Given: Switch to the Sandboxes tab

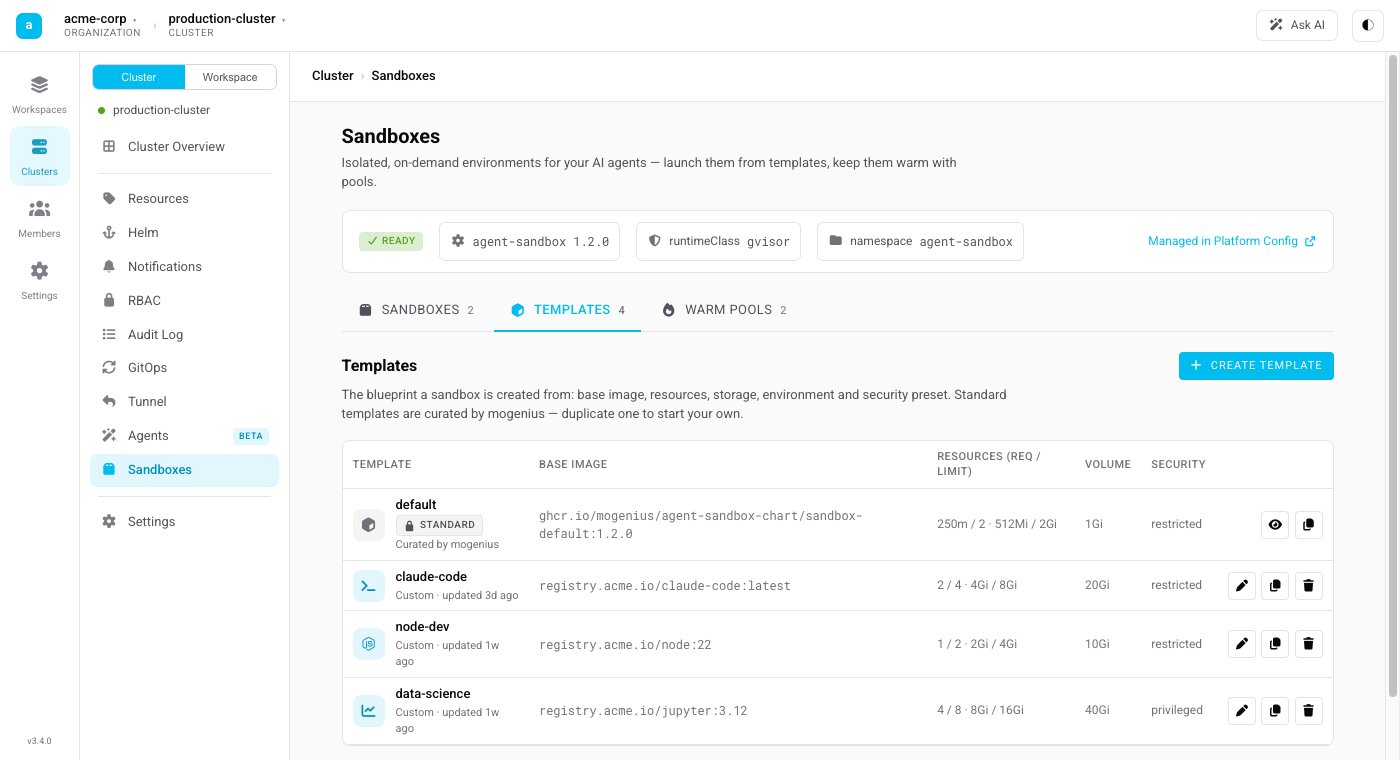Looking at the screenshot, I should click(416, 310).
